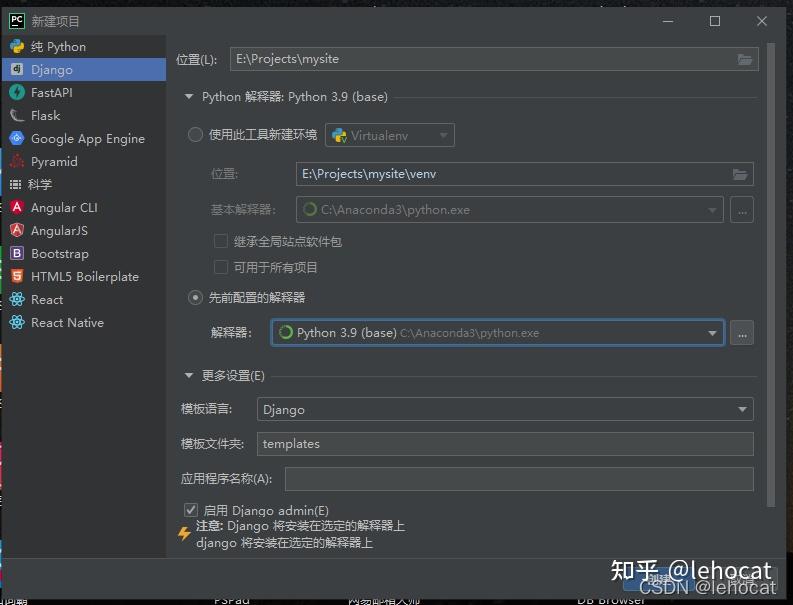Click the lightning warning icon near note

184,533
